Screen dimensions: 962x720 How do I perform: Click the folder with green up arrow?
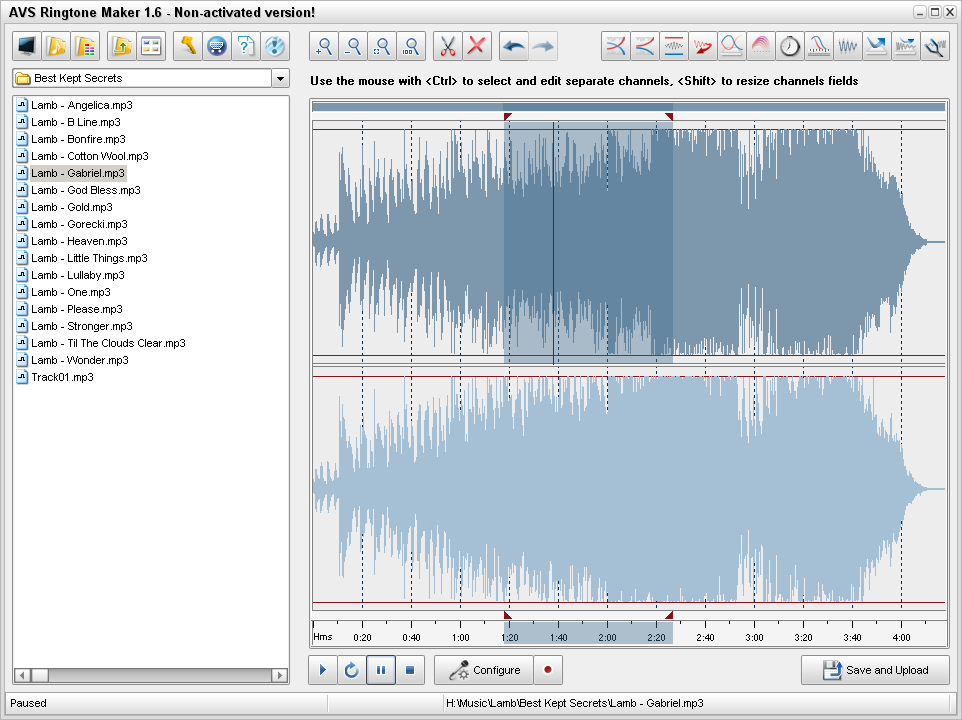(x=121, y=46)
